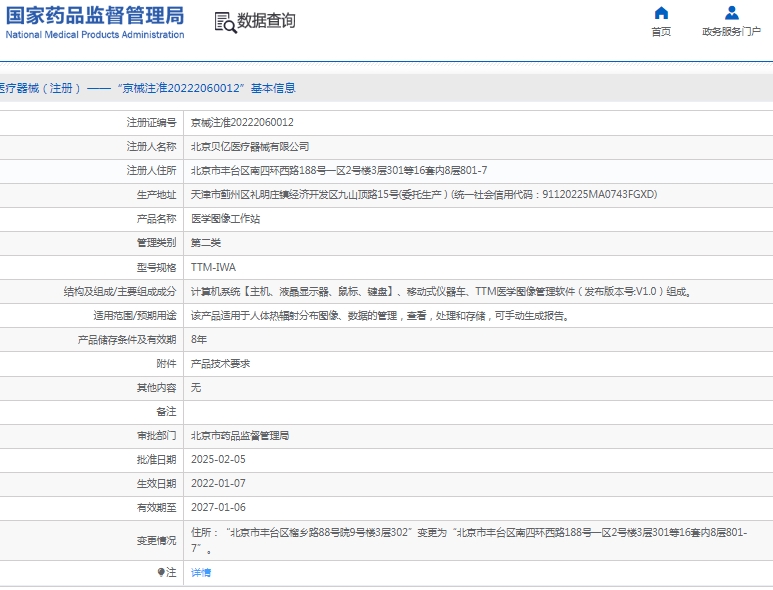Image resolution: width=773 pixels, height=590 pixels.
Task: Click the 注册人名称 row label
Action: point(151,146)
